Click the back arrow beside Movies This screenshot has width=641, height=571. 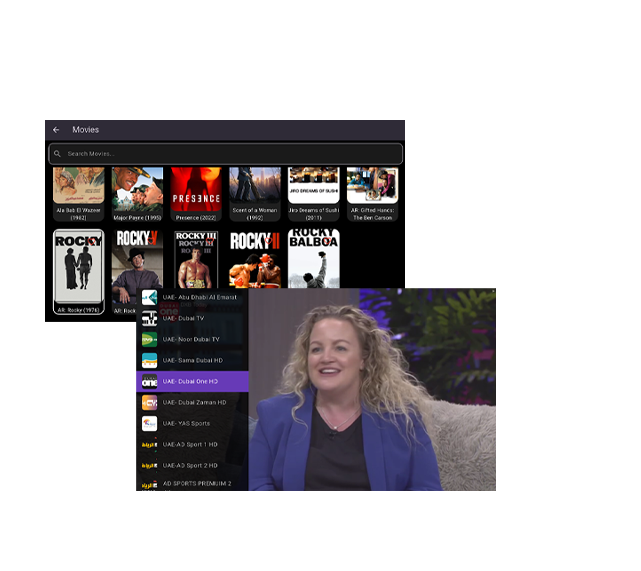56,130
